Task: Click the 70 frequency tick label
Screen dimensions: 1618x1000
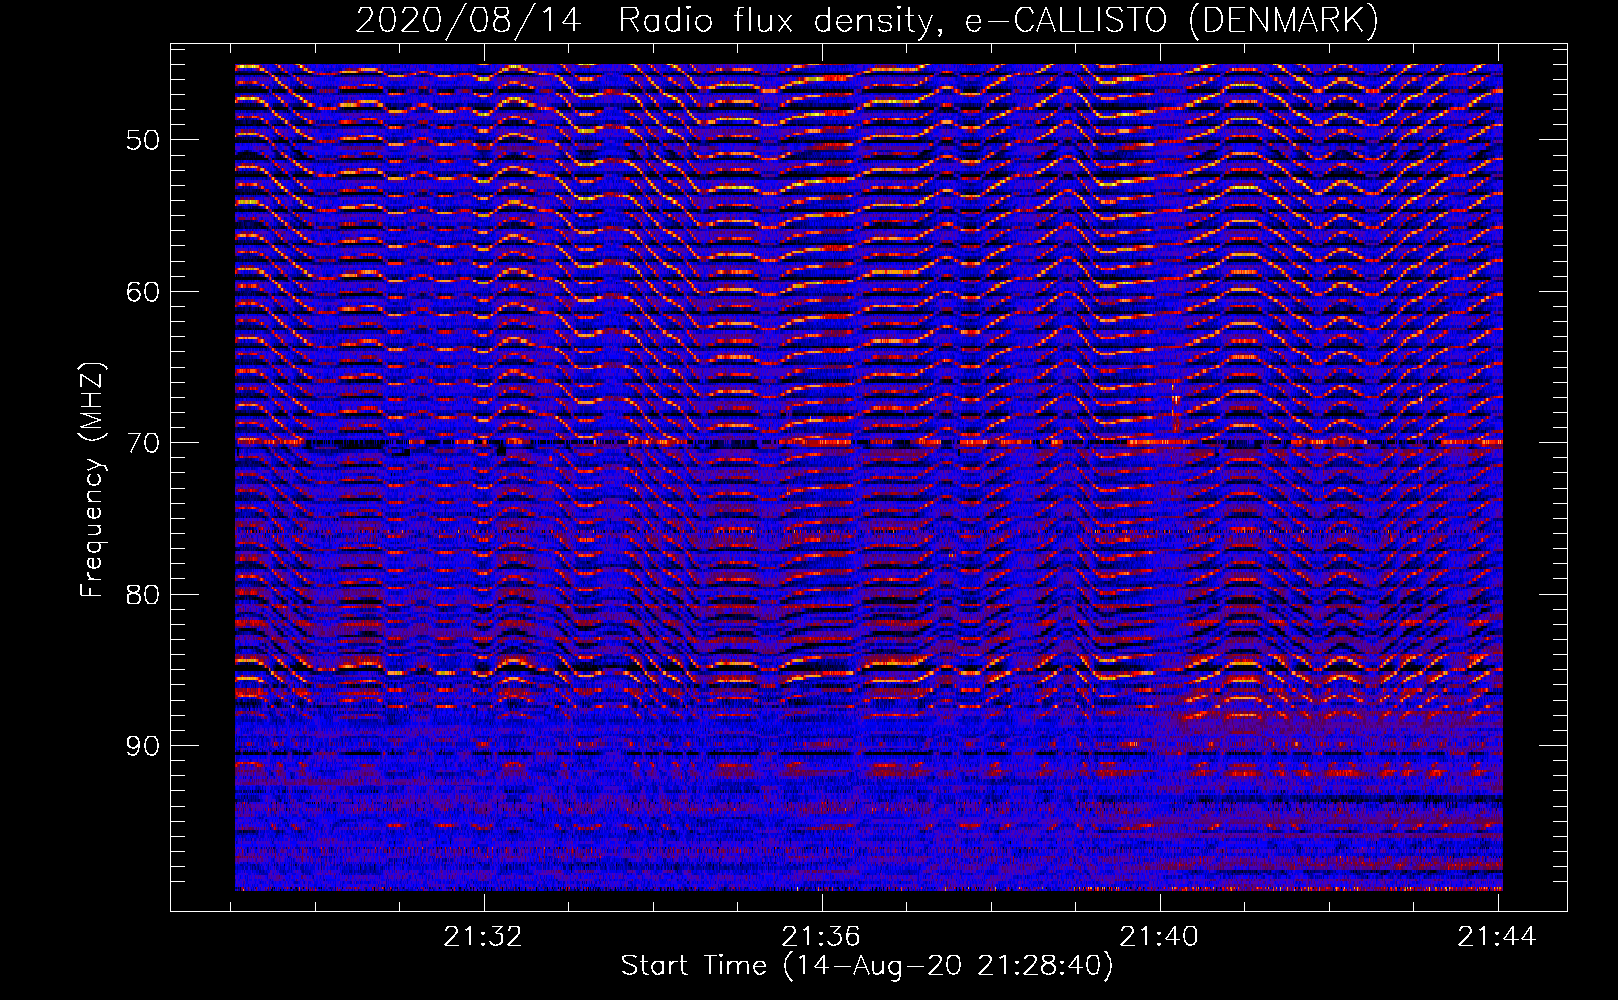Action: [142, 443]
